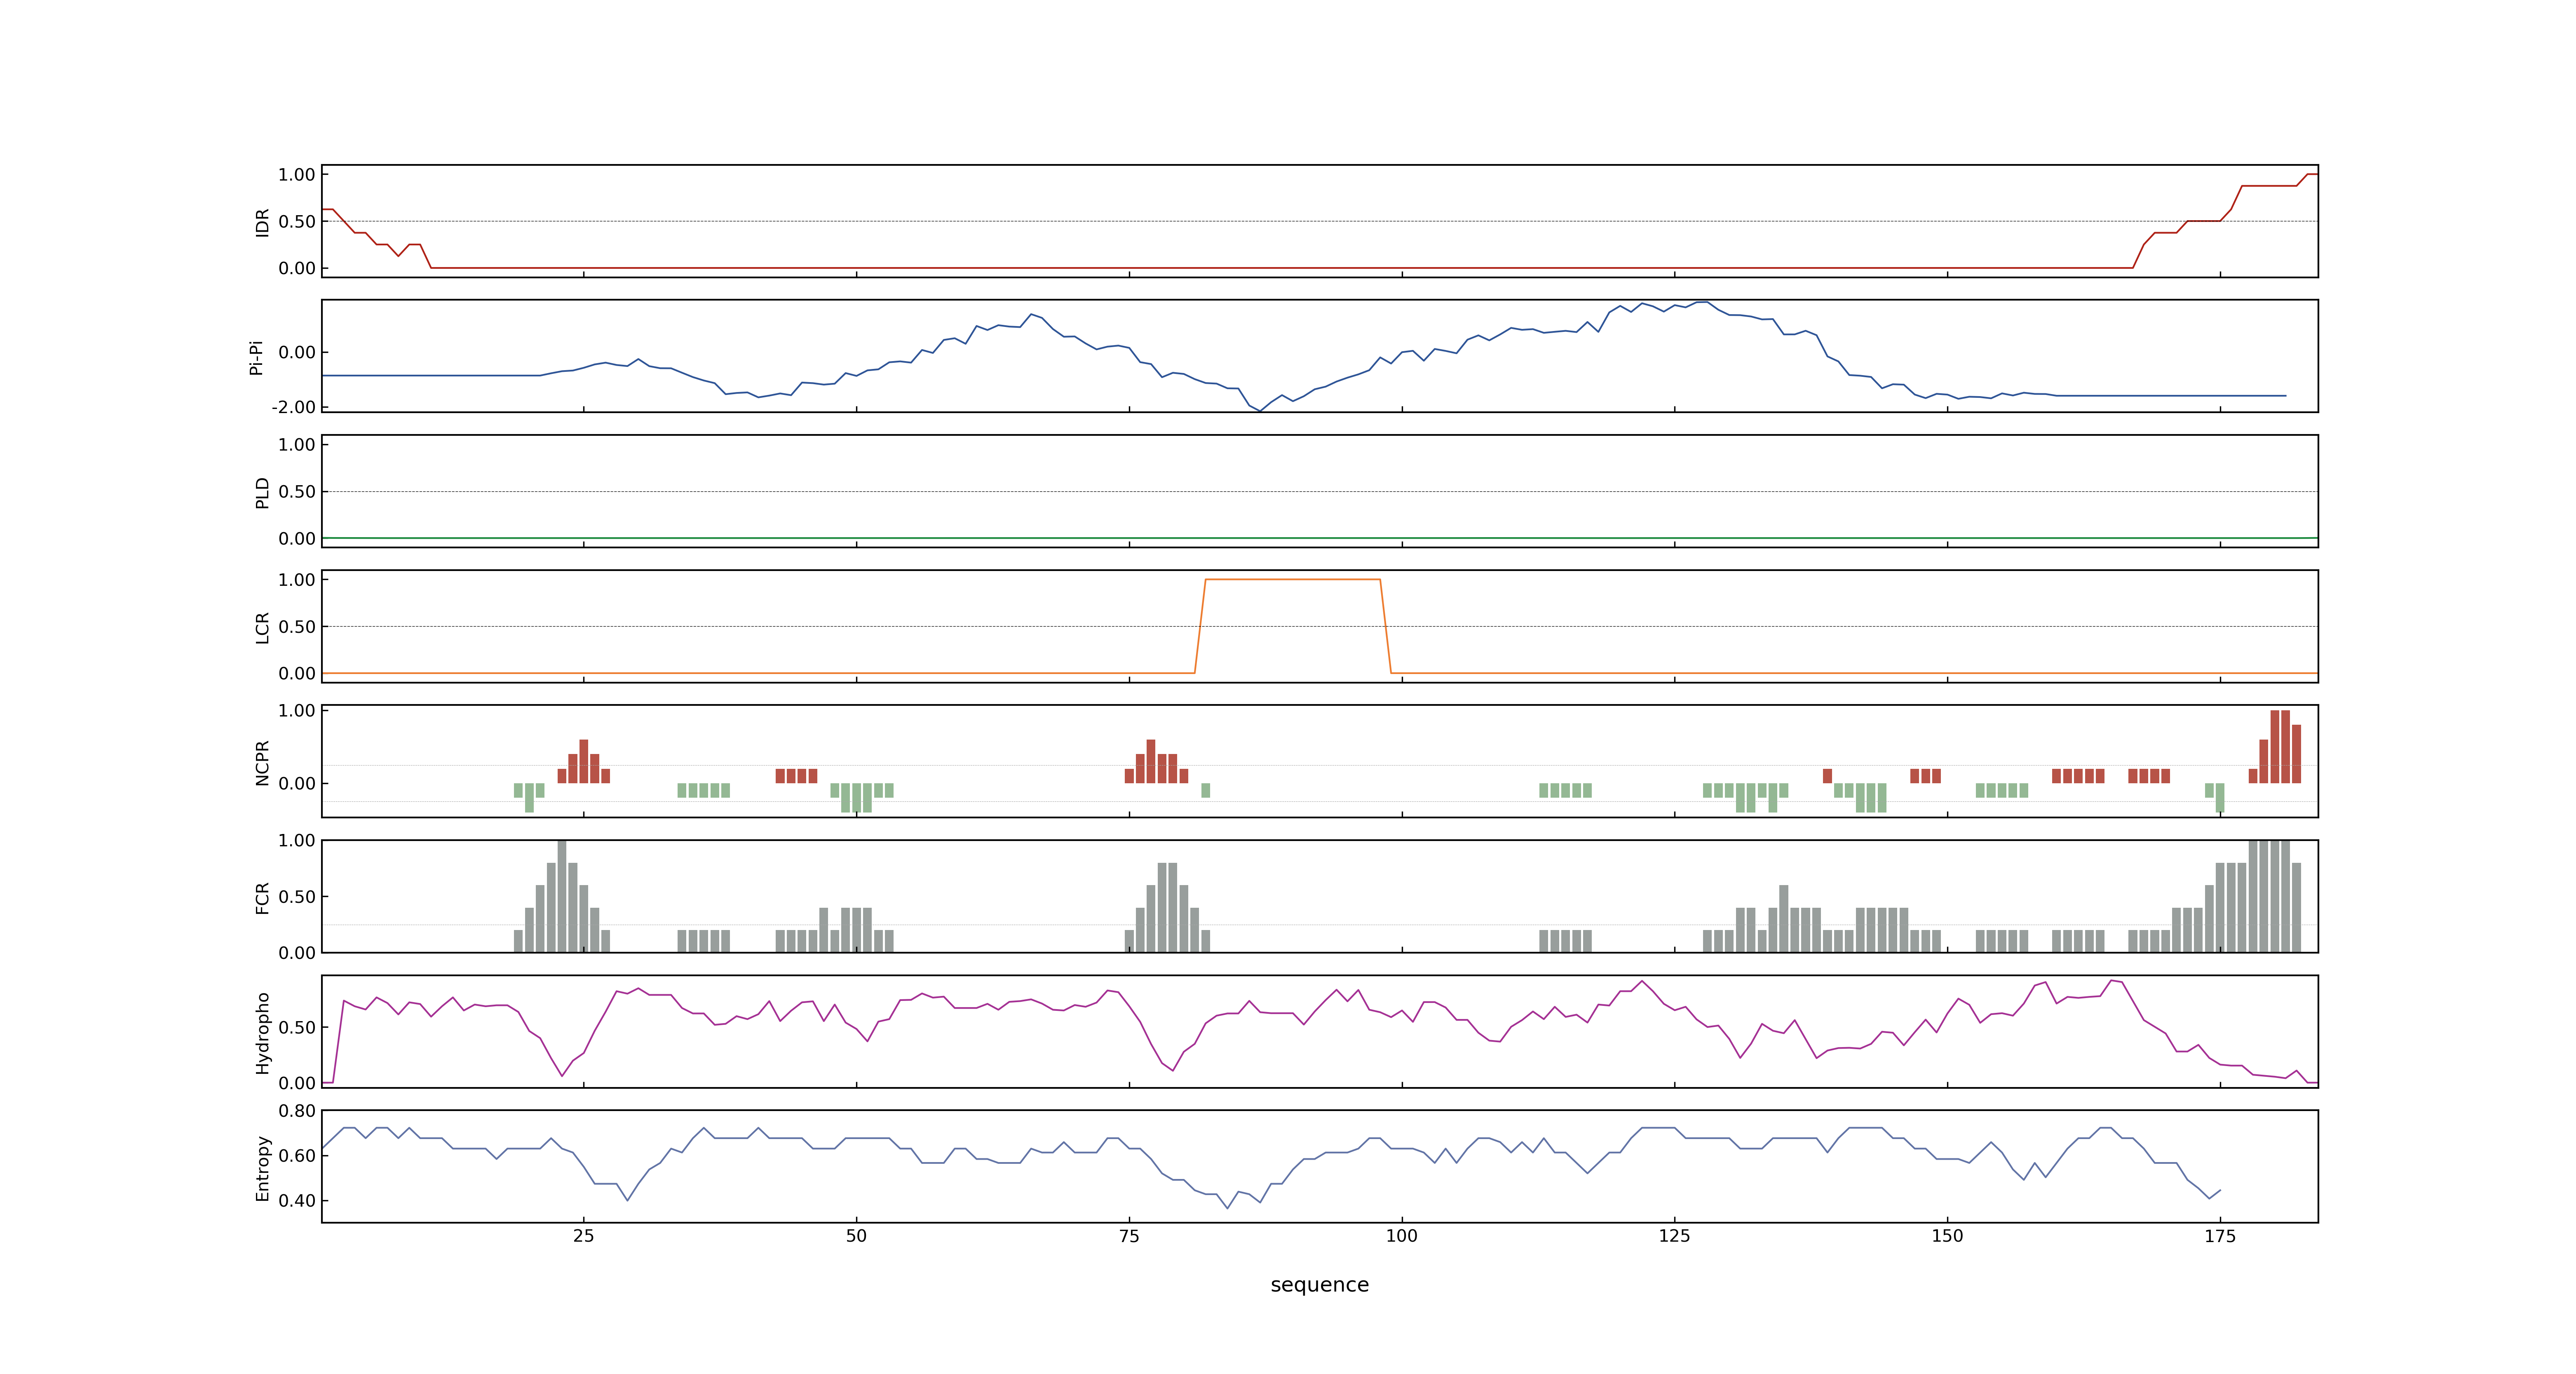
Task: Click the IDR y-axis label
Action: pos(262,222)
